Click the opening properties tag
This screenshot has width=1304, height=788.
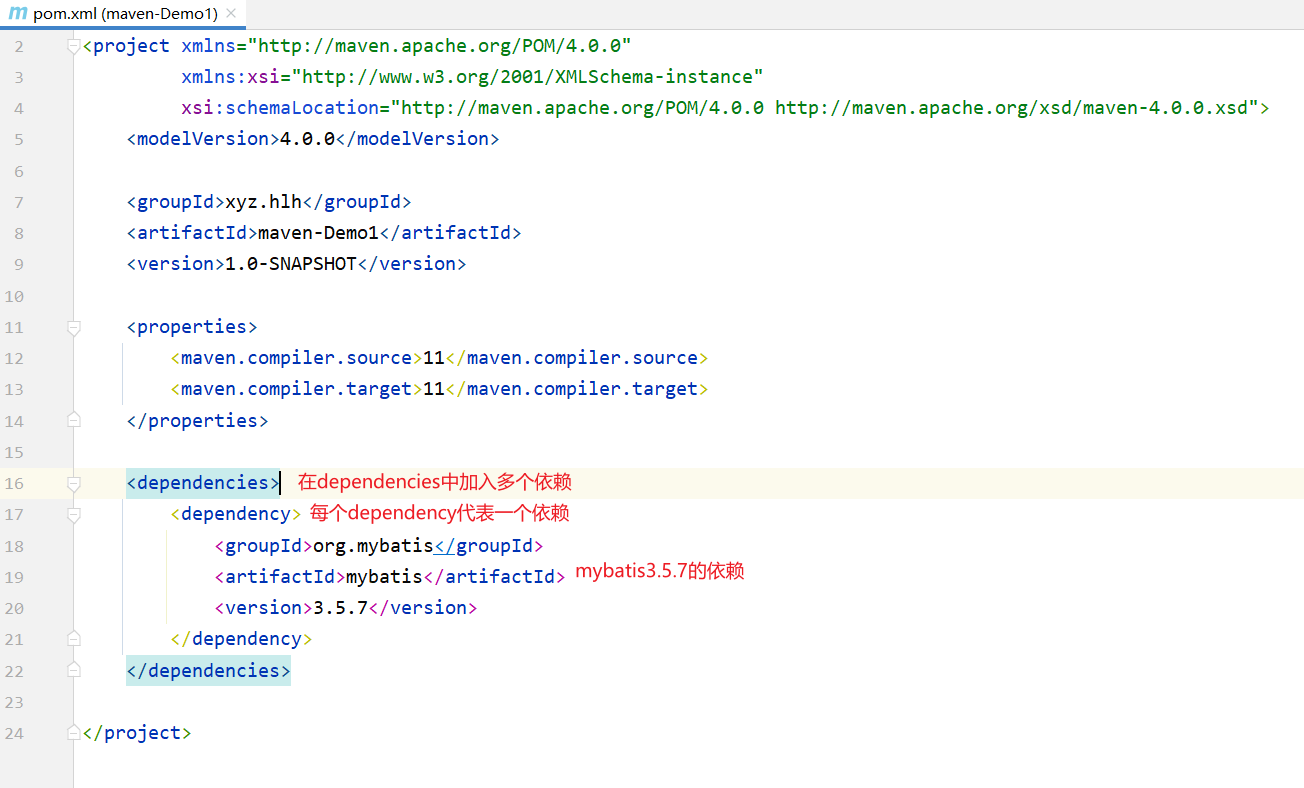(x=192, y=327)
